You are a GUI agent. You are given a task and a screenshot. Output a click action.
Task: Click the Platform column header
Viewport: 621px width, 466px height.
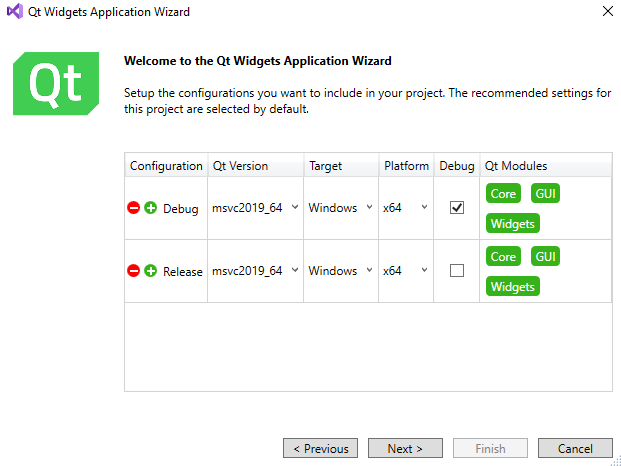406,165
